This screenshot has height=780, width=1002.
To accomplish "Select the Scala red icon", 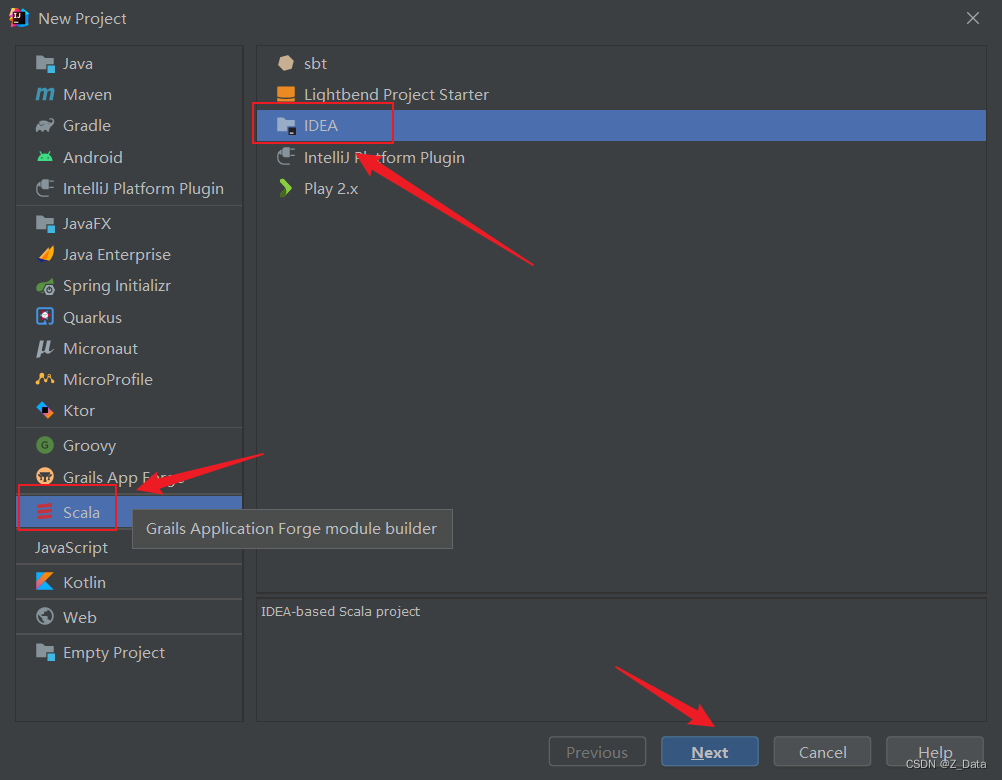I will [x=45, y=512].
